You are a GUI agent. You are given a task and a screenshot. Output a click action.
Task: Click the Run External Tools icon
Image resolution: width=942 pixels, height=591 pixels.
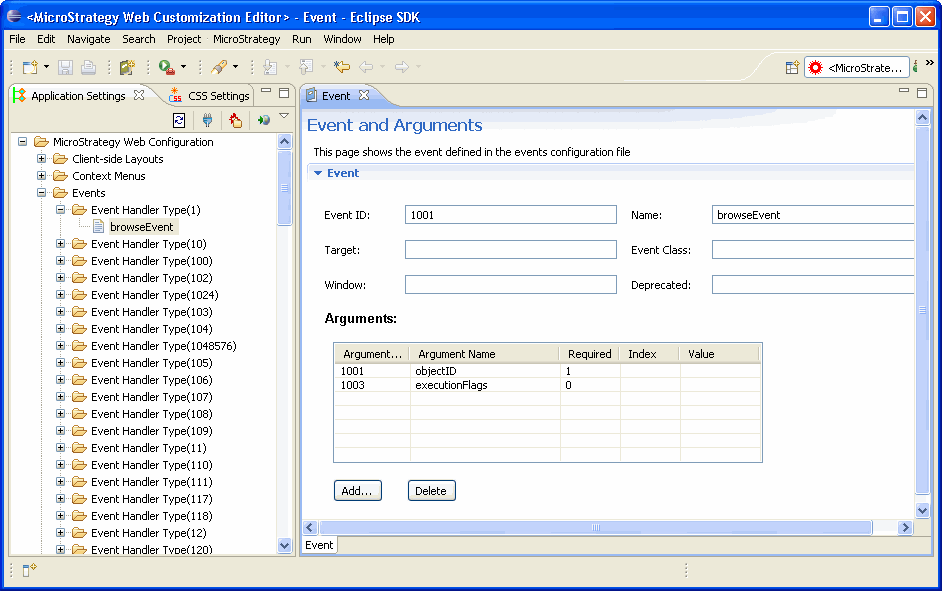(166, 67)
